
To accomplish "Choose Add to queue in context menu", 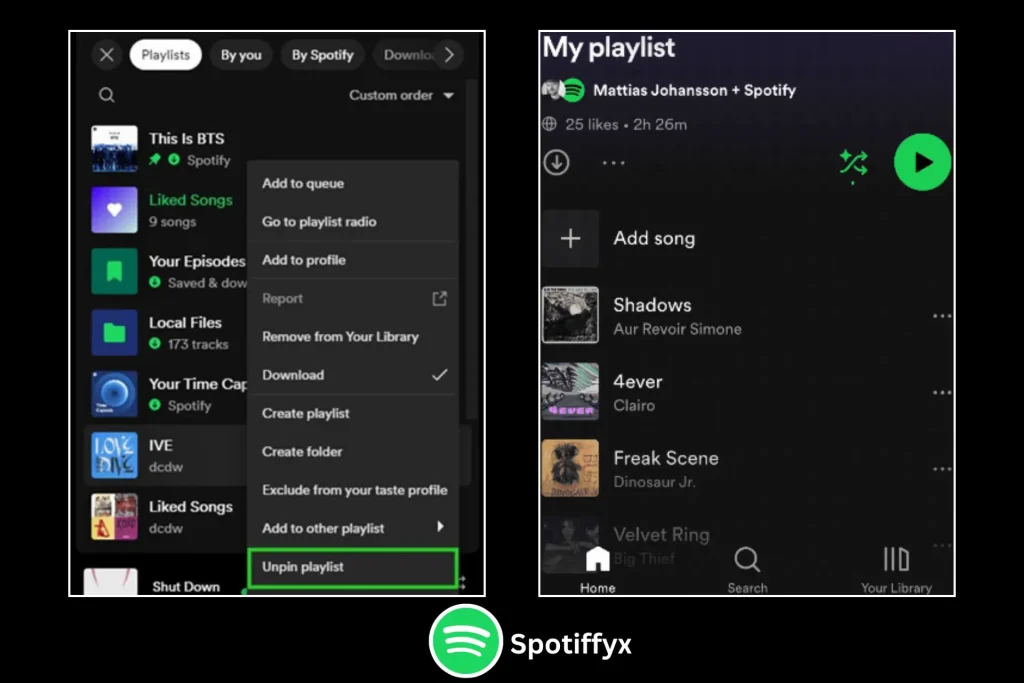I will point(353,183).
